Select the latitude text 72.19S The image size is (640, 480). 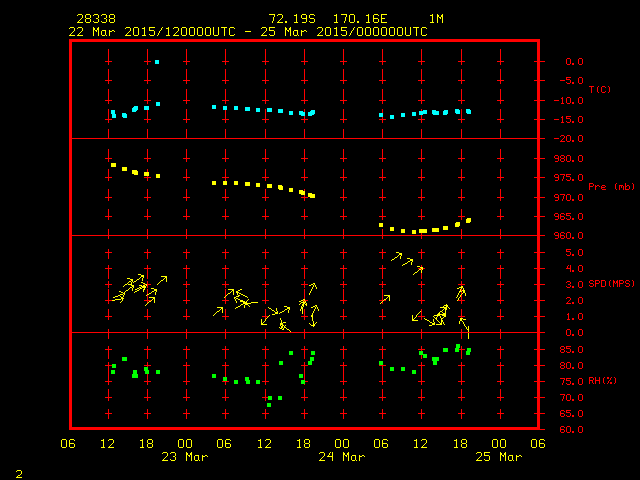point(292,19)
